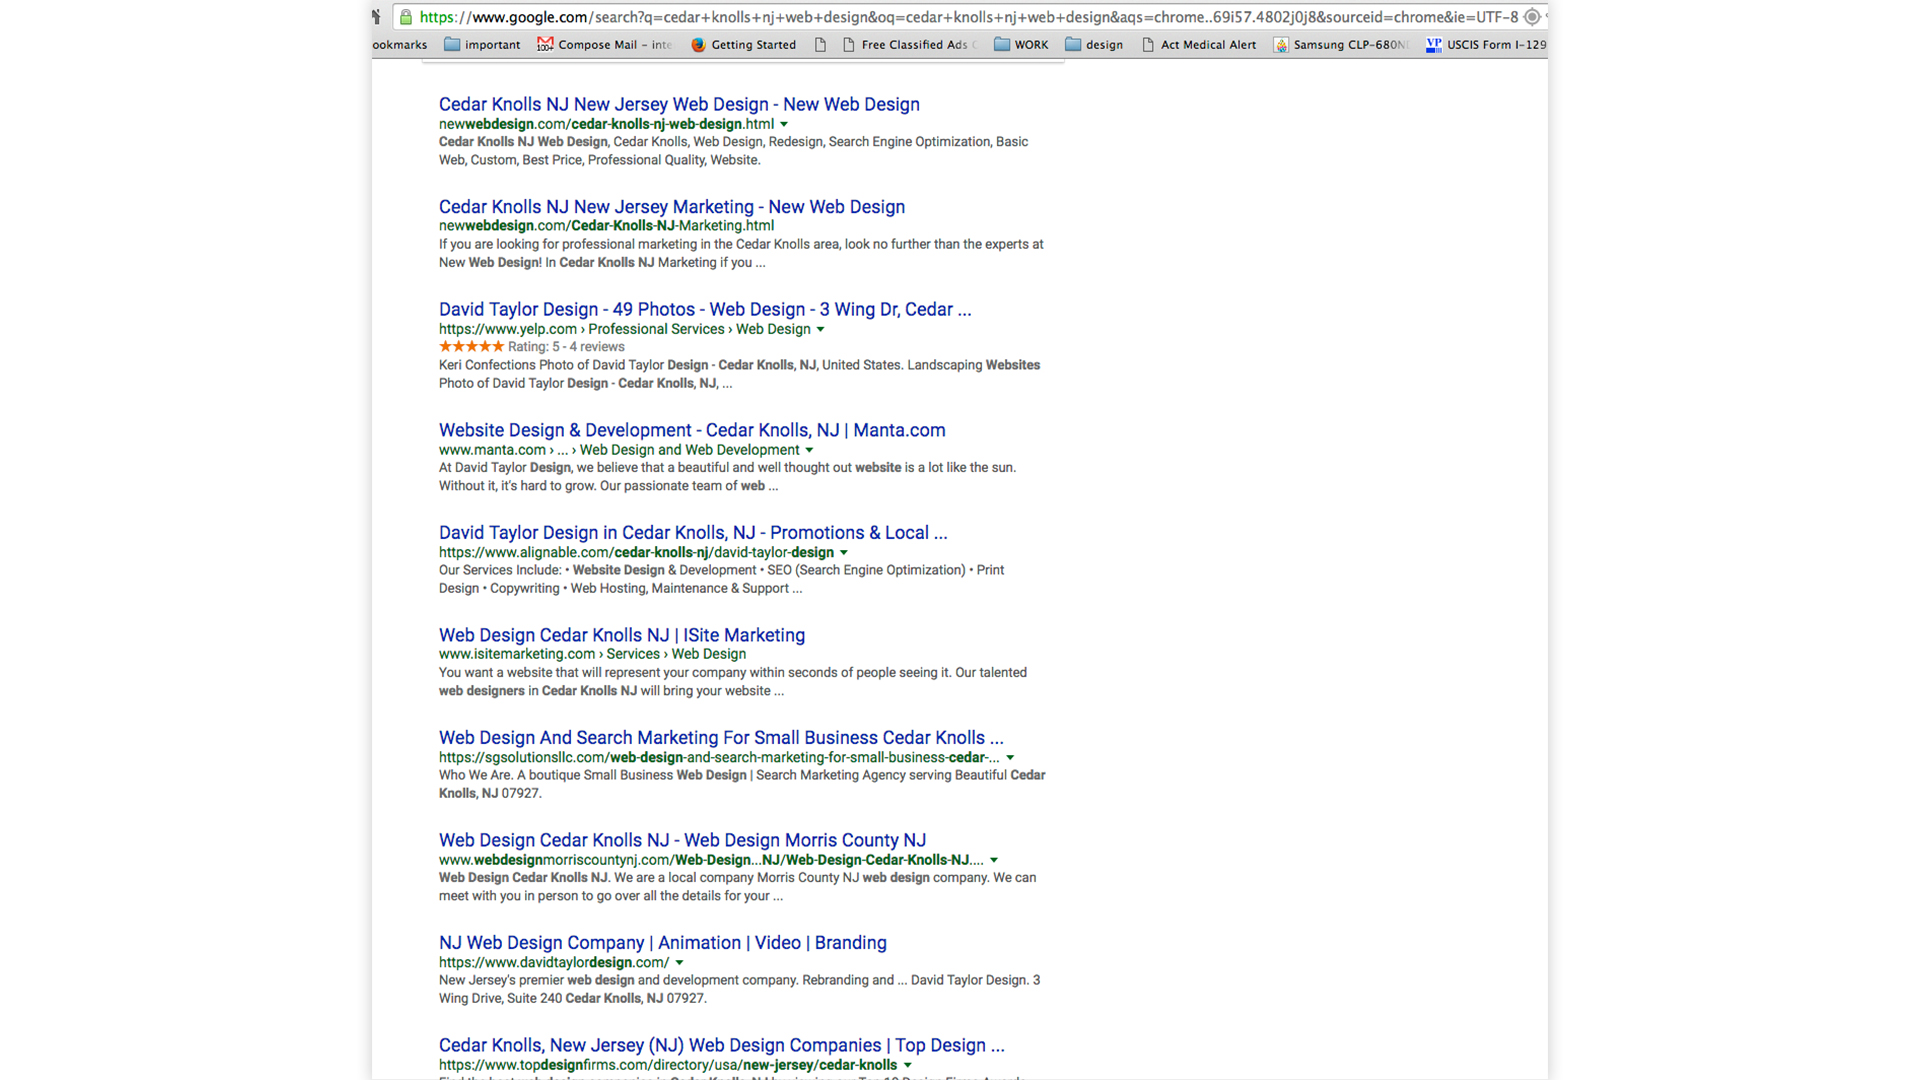The height and width of the screenshot is (1080, 1920).
Task: Open 'David Taylor Design - 49 Photos' Yelp result
Action: pos(705,310)
